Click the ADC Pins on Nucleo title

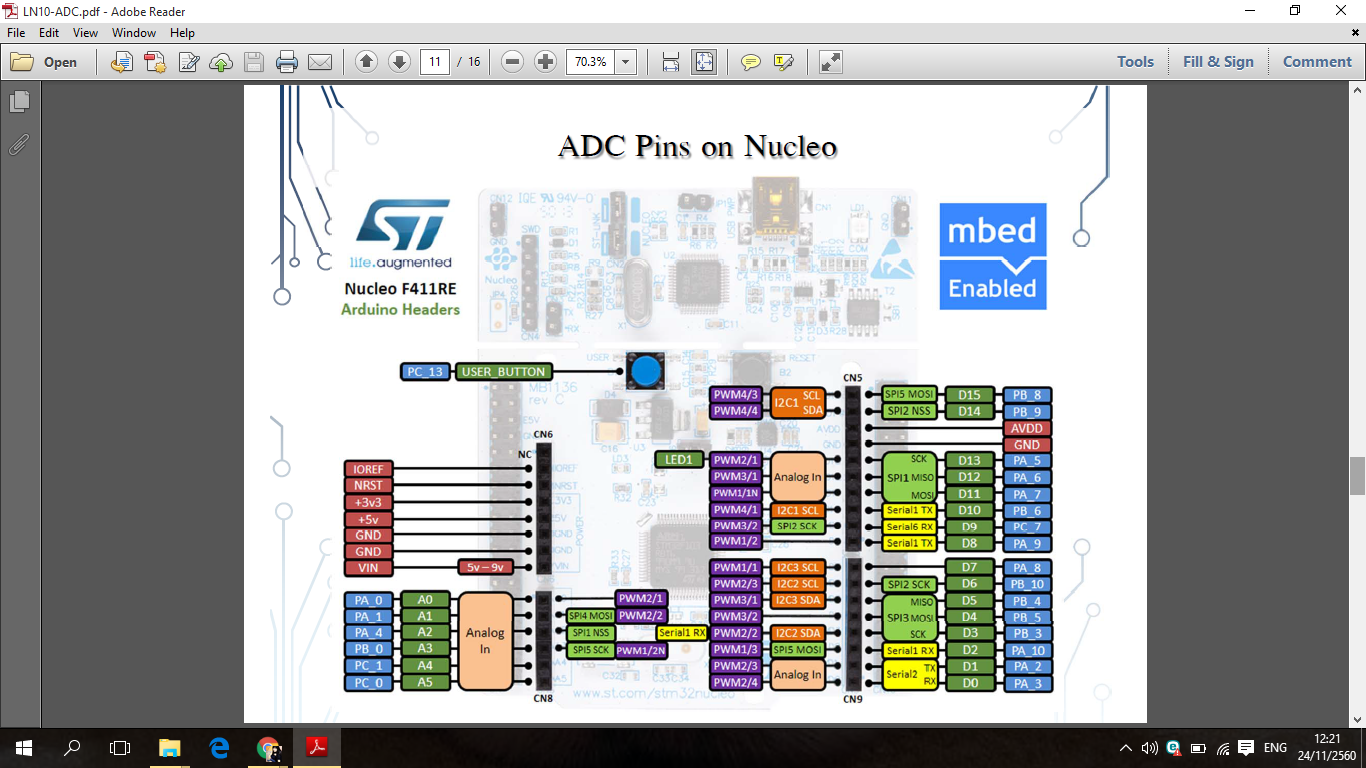pyautogui.click(x=697, y=147)
